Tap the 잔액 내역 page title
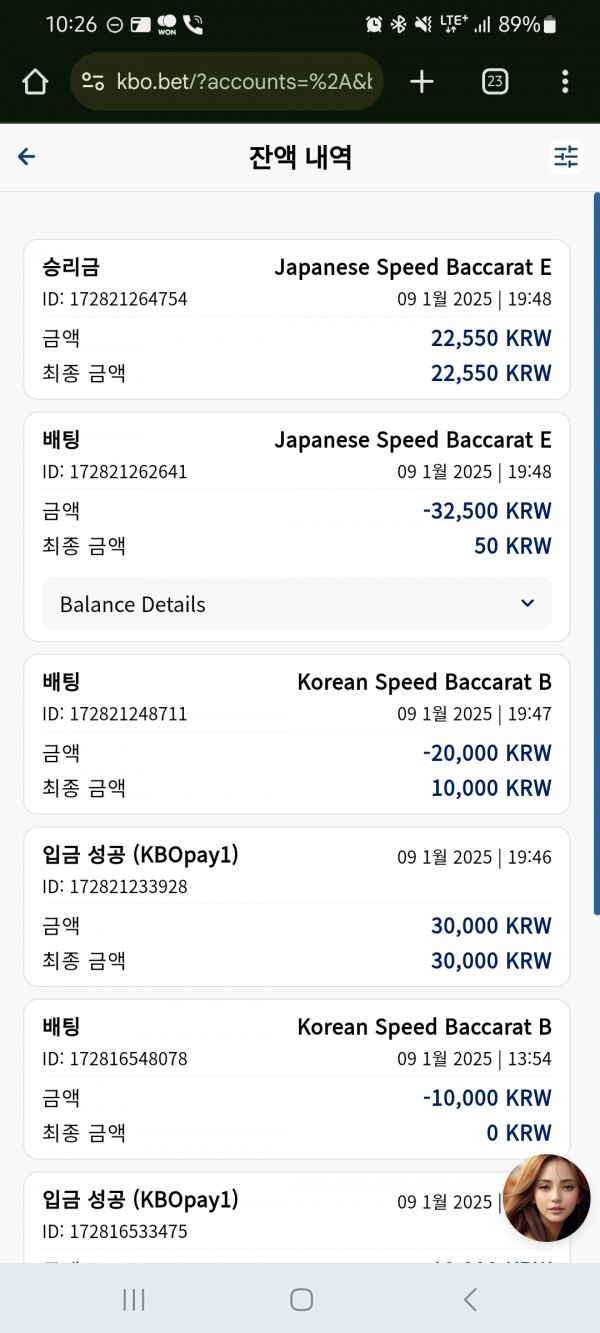 pyautogui.click(x=300, y=157)
